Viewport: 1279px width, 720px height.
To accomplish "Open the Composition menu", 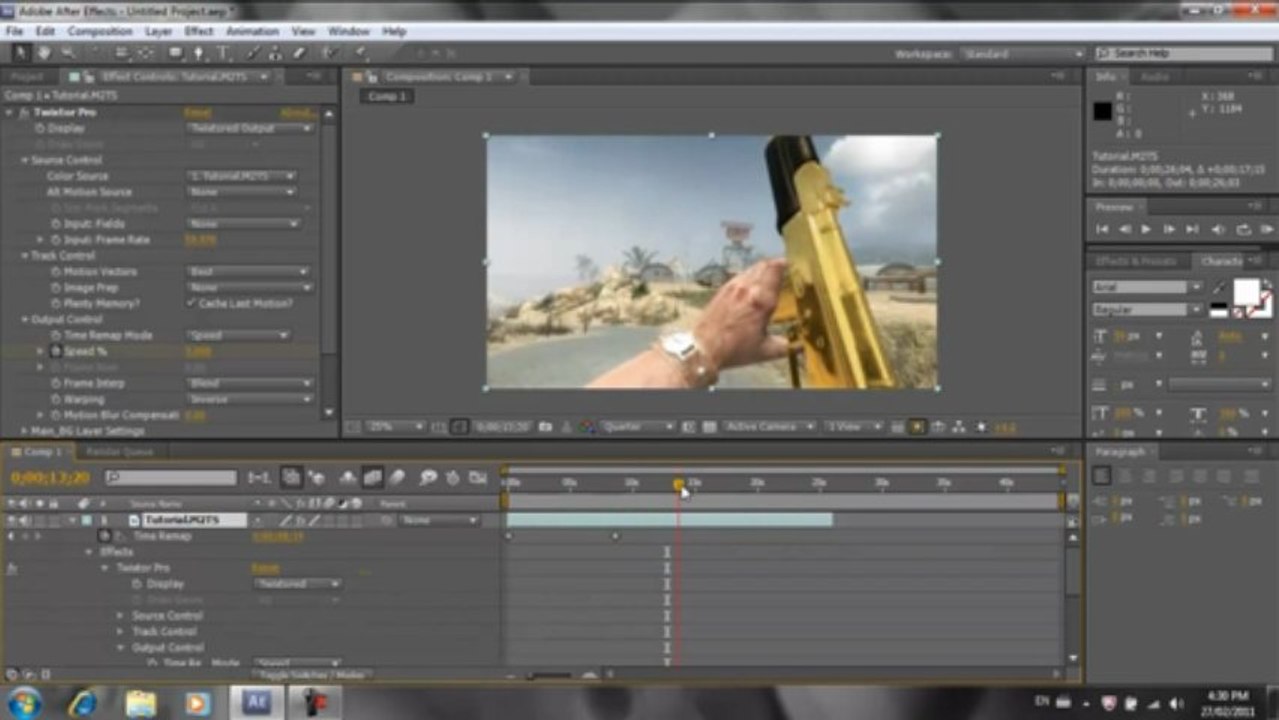I will [100, 31].
